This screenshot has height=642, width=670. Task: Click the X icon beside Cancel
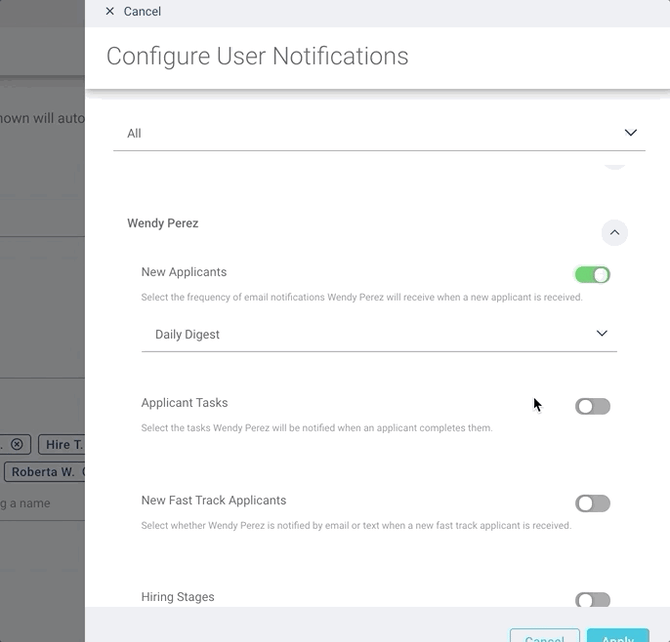point(110,11)
